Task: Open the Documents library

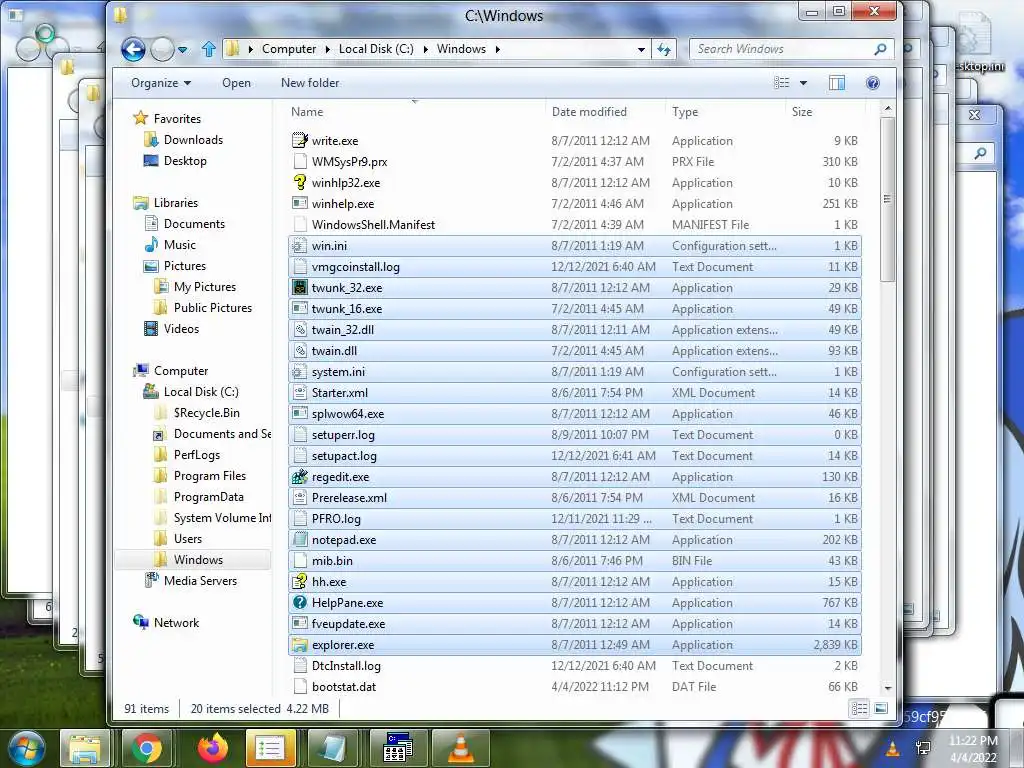Action: 194,223
